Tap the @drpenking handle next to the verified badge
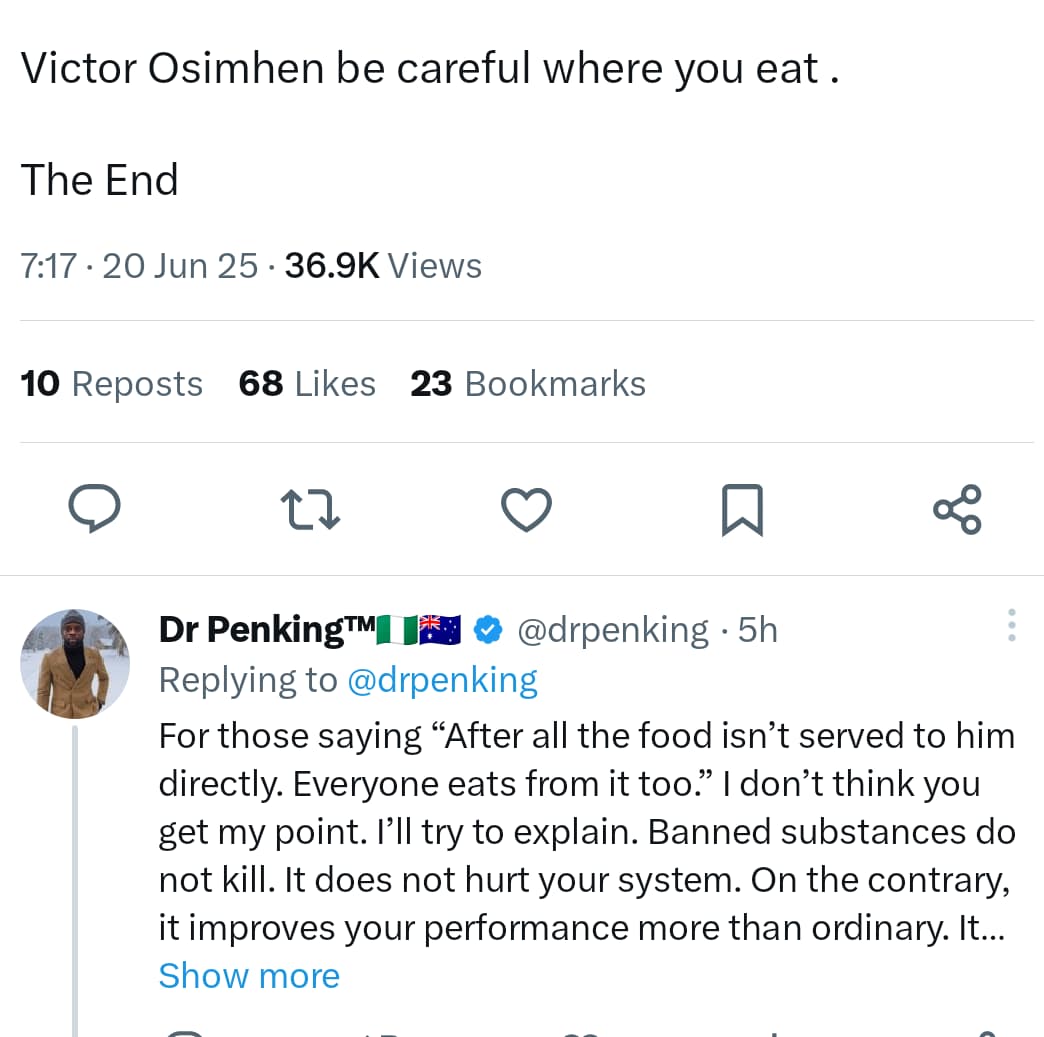This screenshot has width=1044, height=1037. [x=613, y=630]
